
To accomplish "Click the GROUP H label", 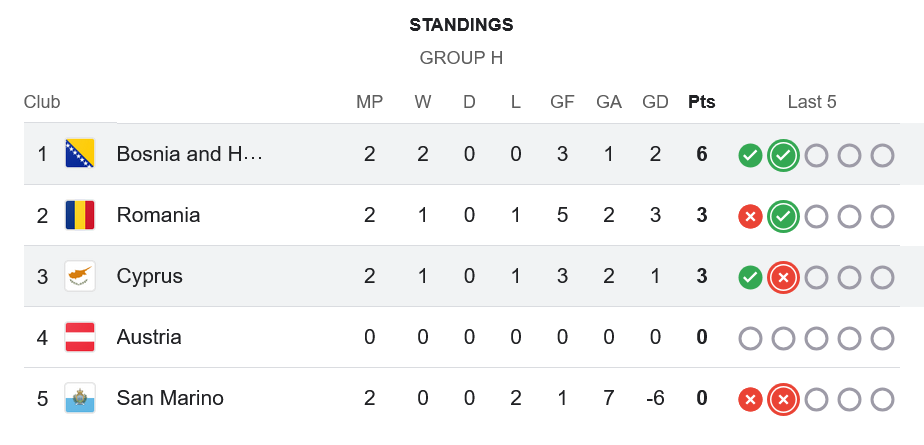I will point(461,58).
